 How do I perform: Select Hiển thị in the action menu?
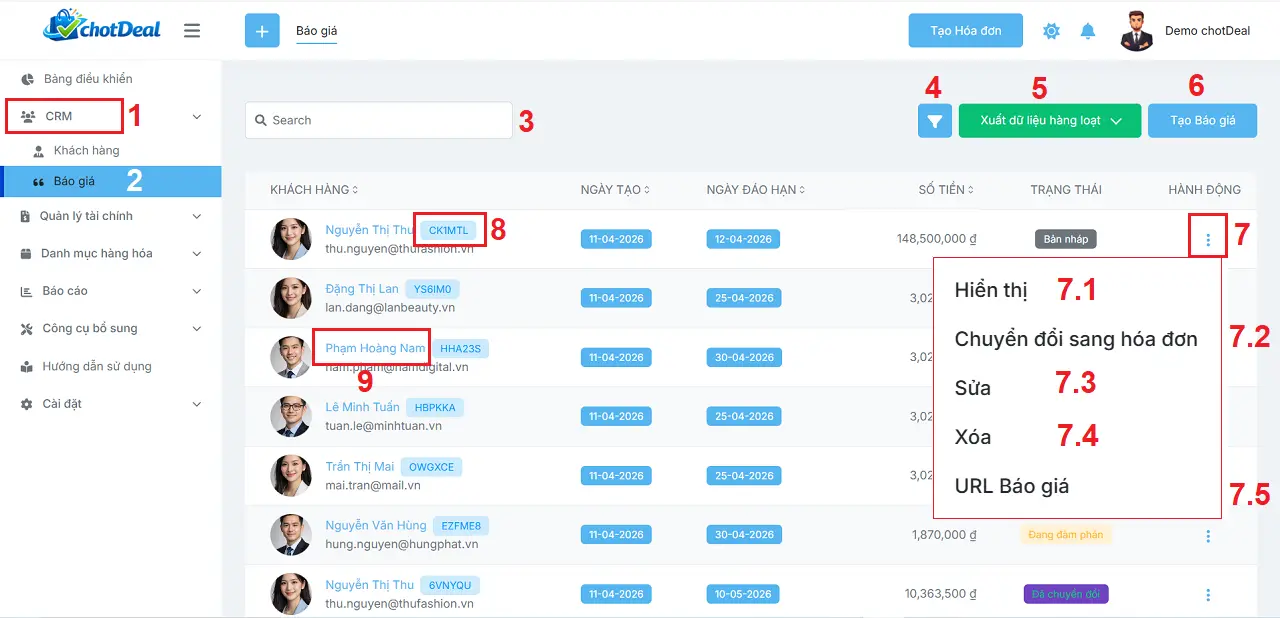(990, 290)
